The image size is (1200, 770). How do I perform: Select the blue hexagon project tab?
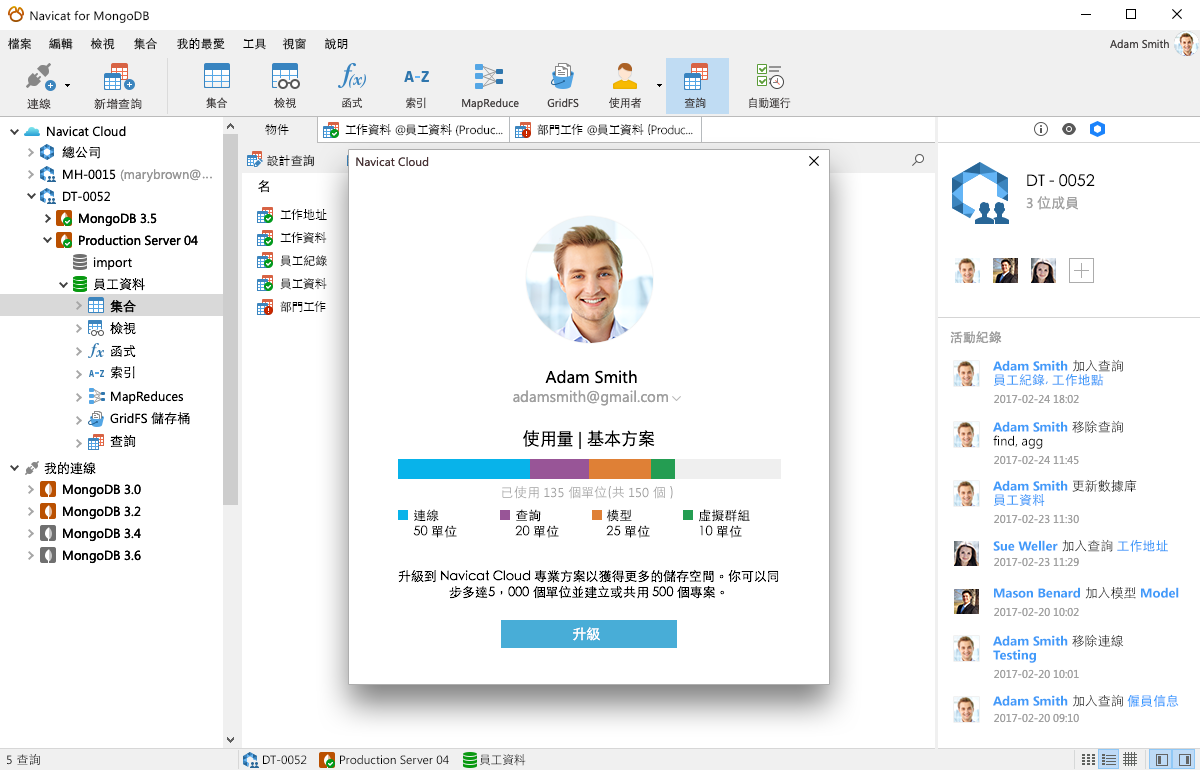click(x=1097, y=129)
